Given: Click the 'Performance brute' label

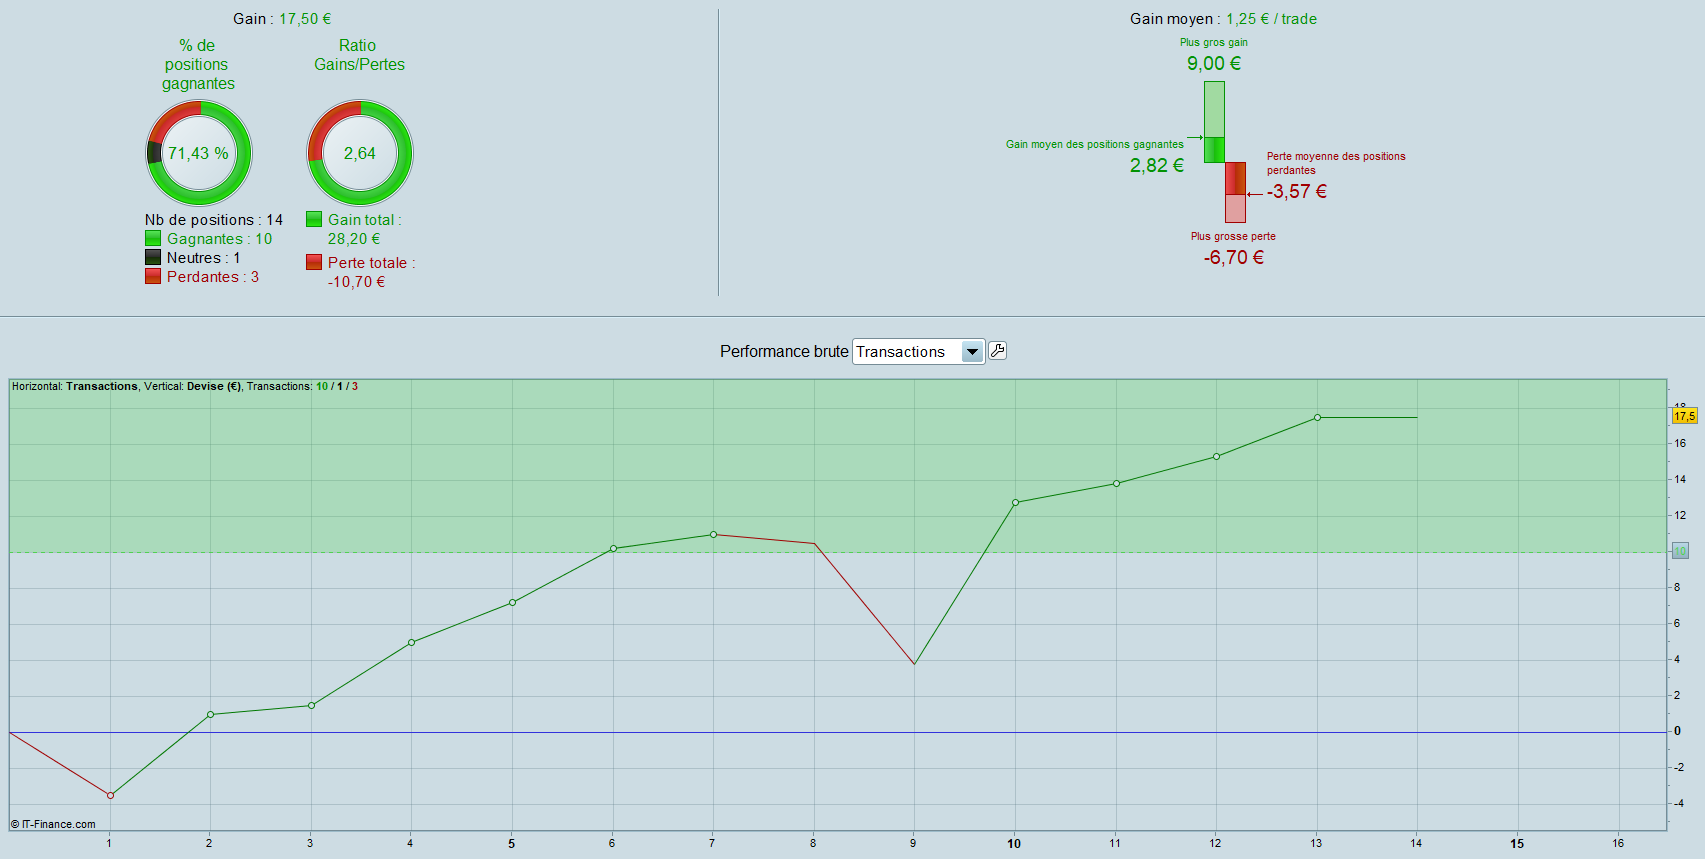Looking at the screenshot, I should (x=784, y=352).
